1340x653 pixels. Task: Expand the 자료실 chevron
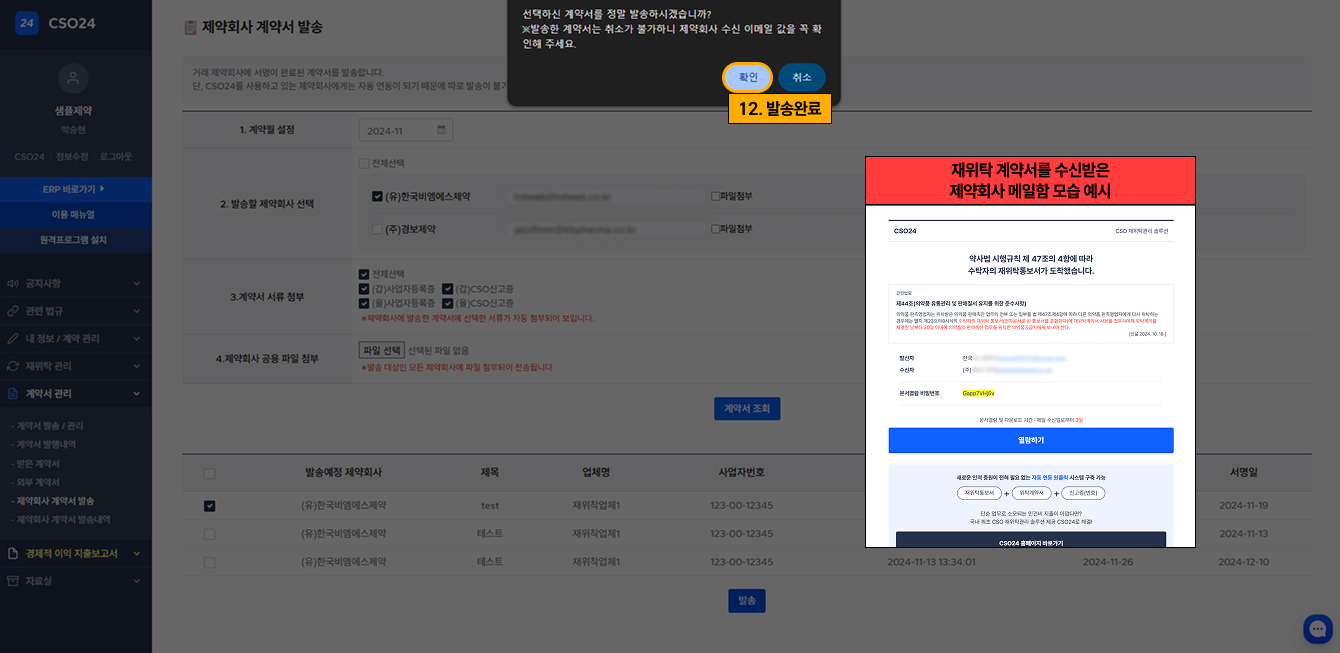(x=136, y=580)
